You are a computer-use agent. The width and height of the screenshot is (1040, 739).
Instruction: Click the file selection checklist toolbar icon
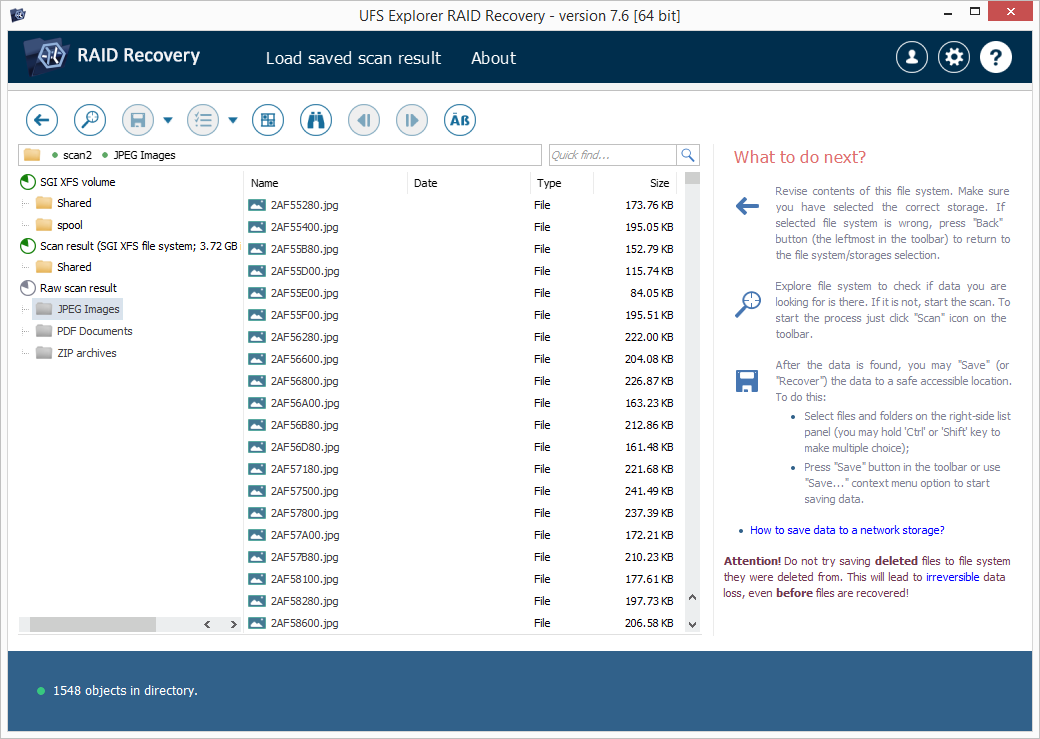[203, 120]
